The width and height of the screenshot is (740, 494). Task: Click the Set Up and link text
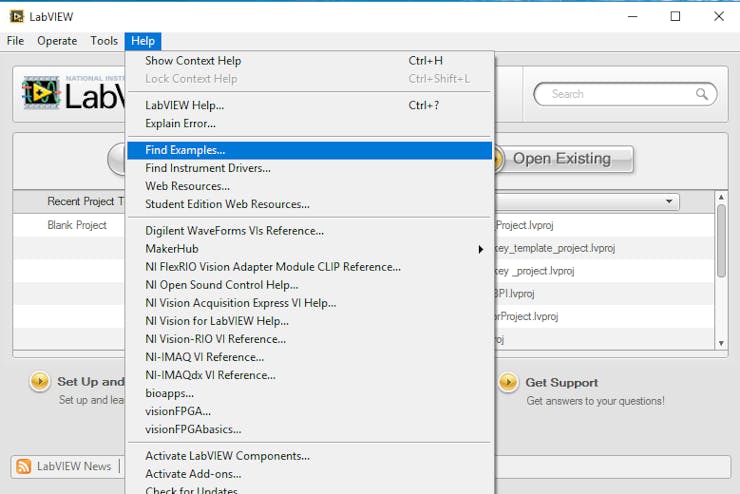(91, 381)
